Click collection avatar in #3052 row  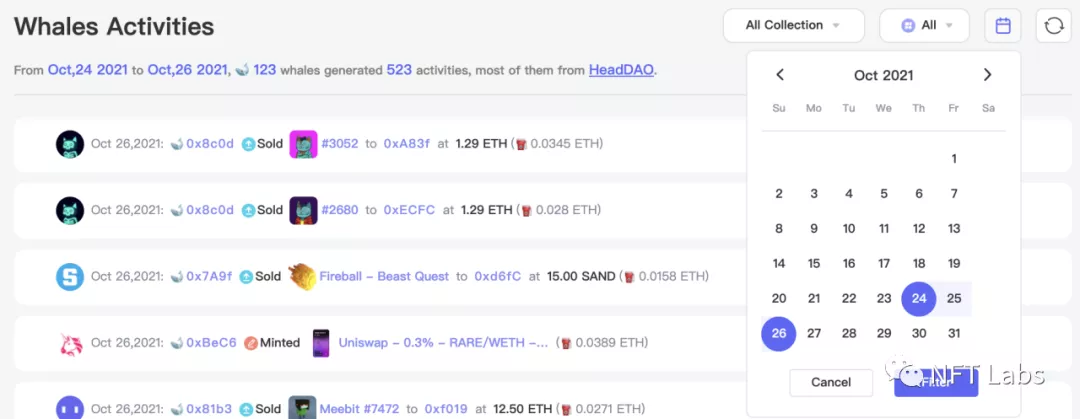click(70, 144)
